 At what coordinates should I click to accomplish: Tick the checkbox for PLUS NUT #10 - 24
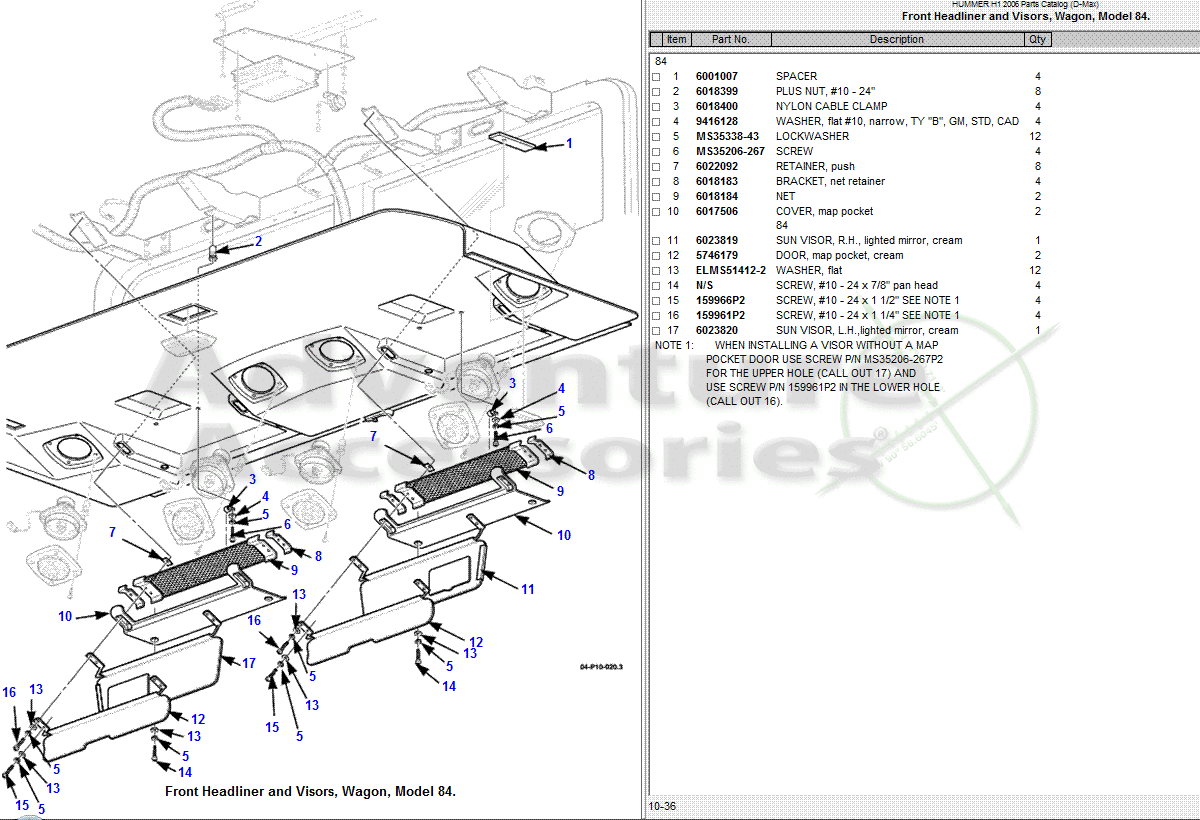[656, 92]
